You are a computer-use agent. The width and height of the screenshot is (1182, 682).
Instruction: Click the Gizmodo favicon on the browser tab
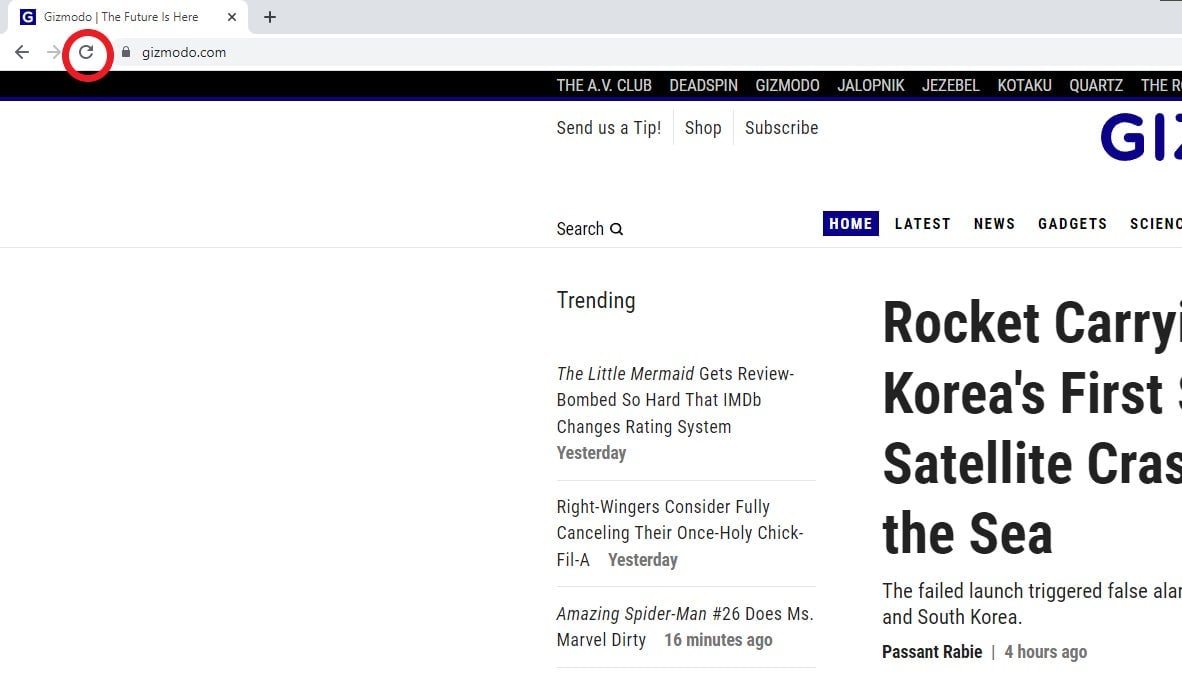pyautogui.click(x=27, y=16)
